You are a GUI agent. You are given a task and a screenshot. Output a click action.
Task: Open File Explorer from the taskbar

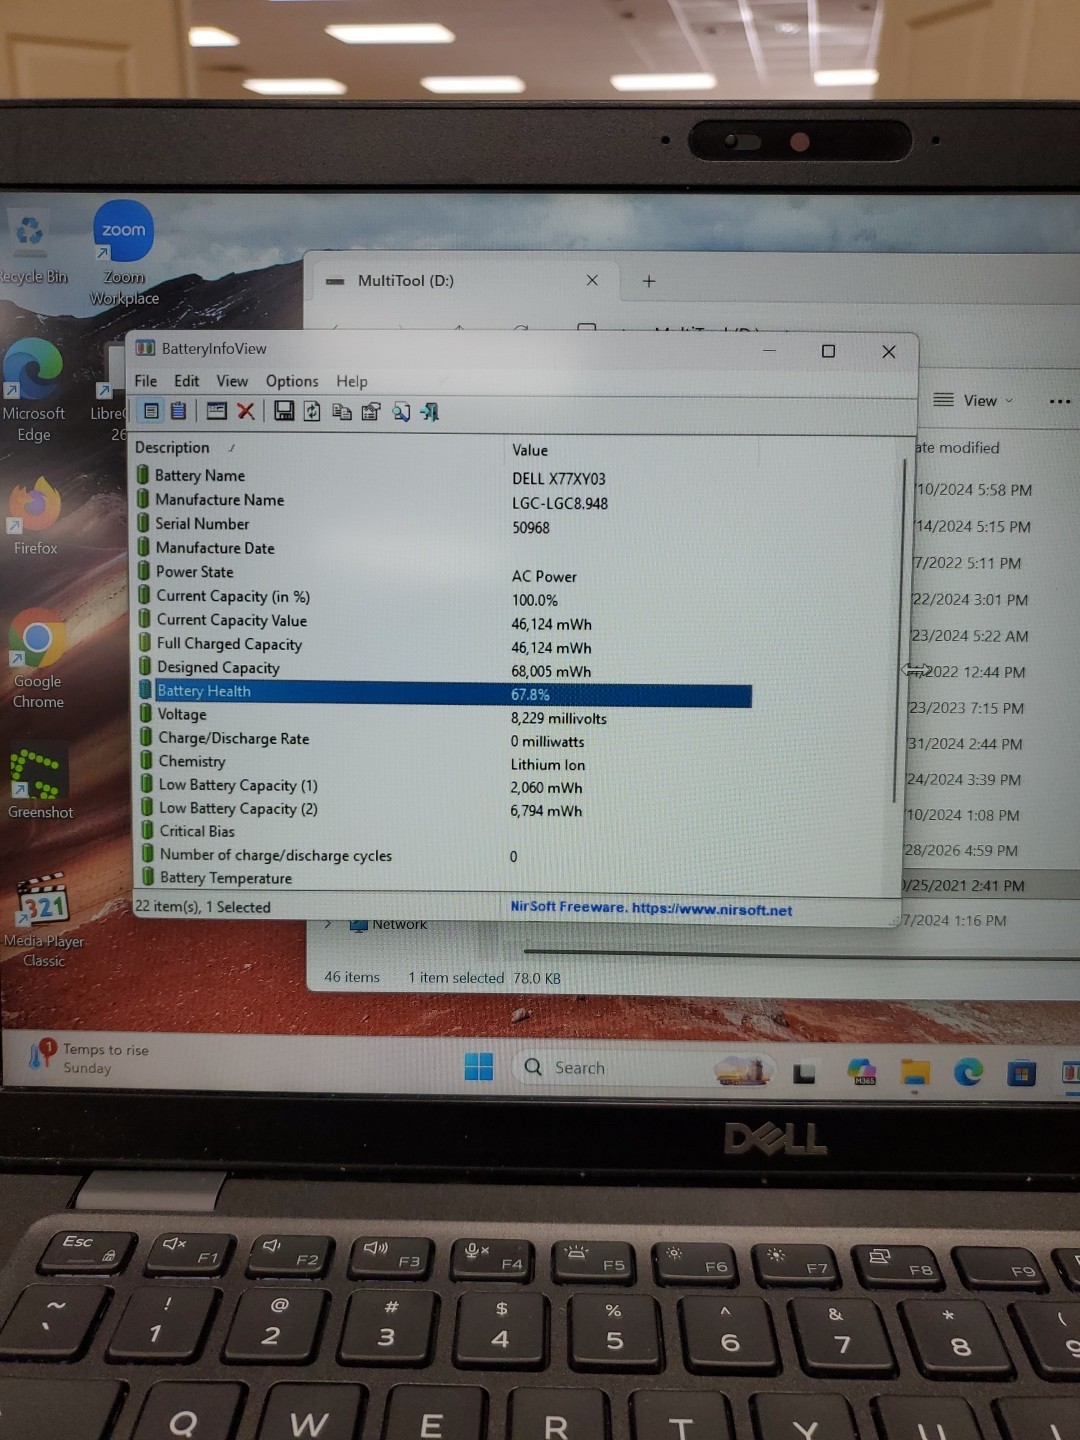915,1073
